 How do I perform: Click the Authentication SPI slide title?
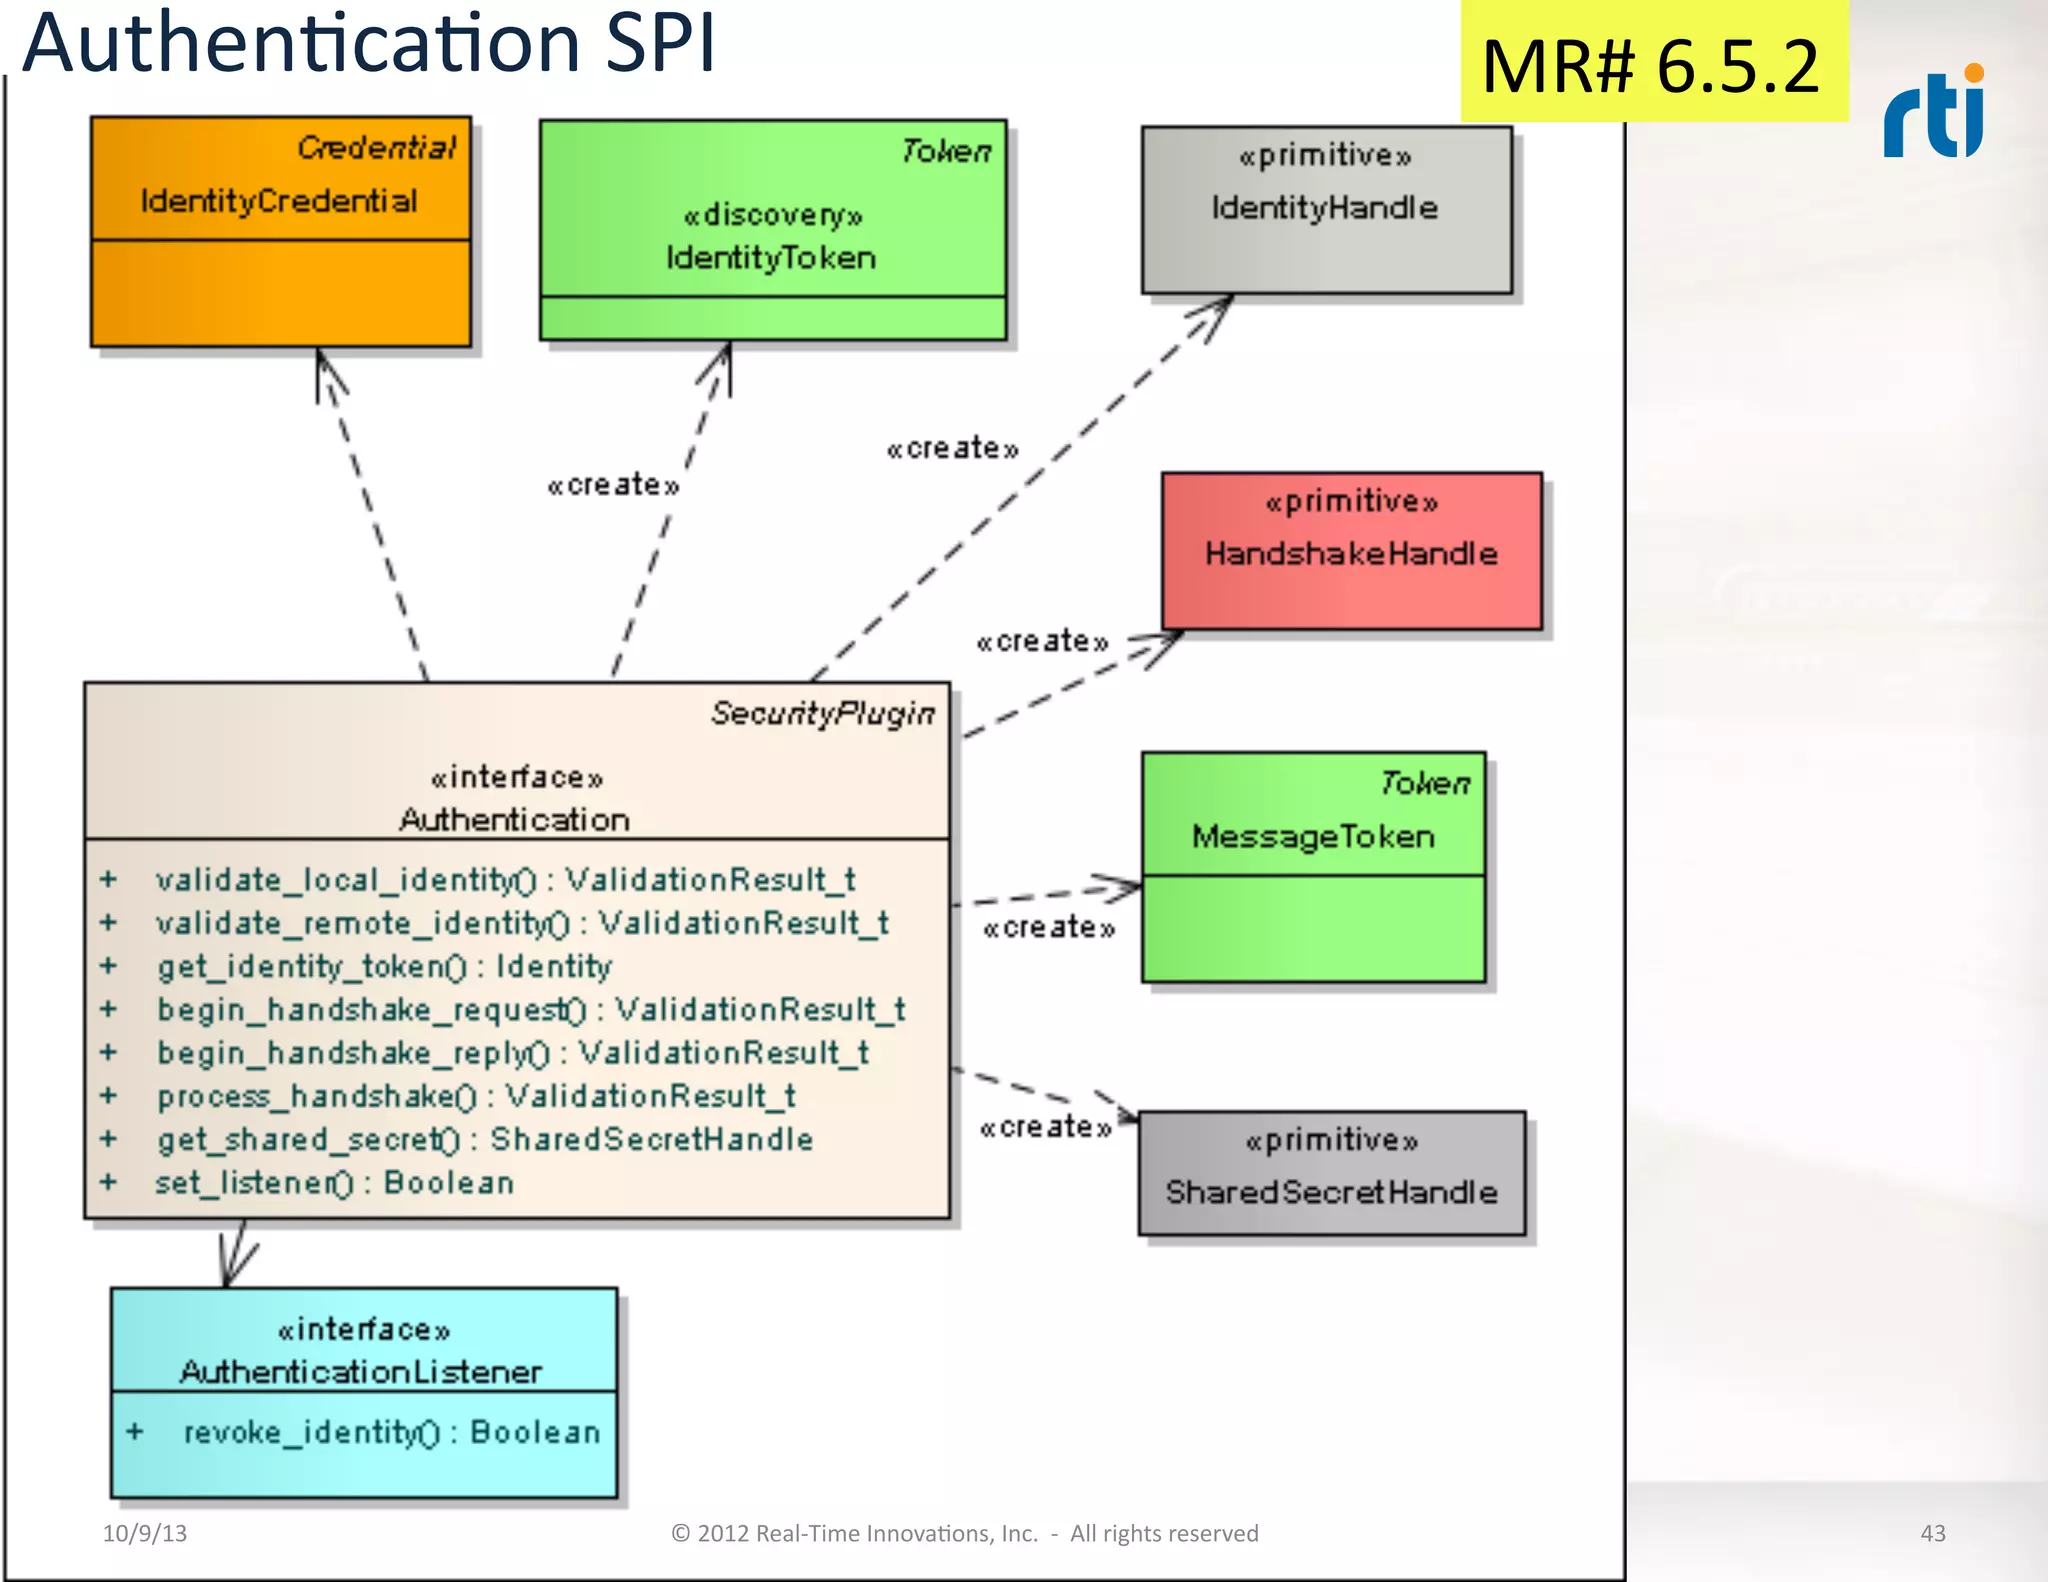(368, 42)
